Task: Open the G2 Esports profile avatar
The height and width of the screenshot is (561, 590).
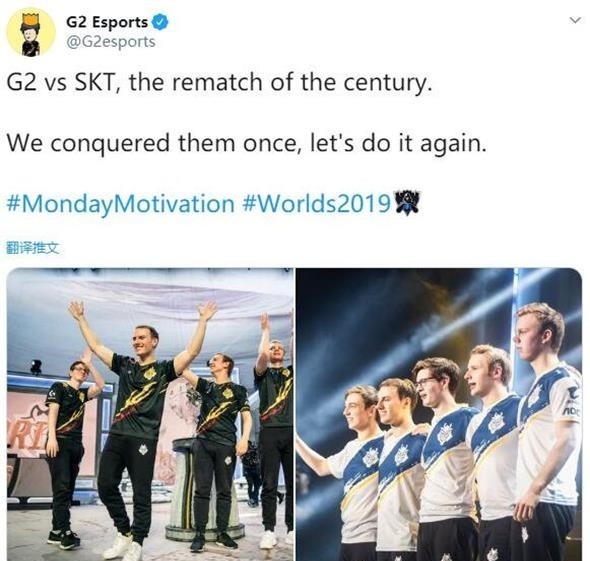Action: click(x=31, y=32)
